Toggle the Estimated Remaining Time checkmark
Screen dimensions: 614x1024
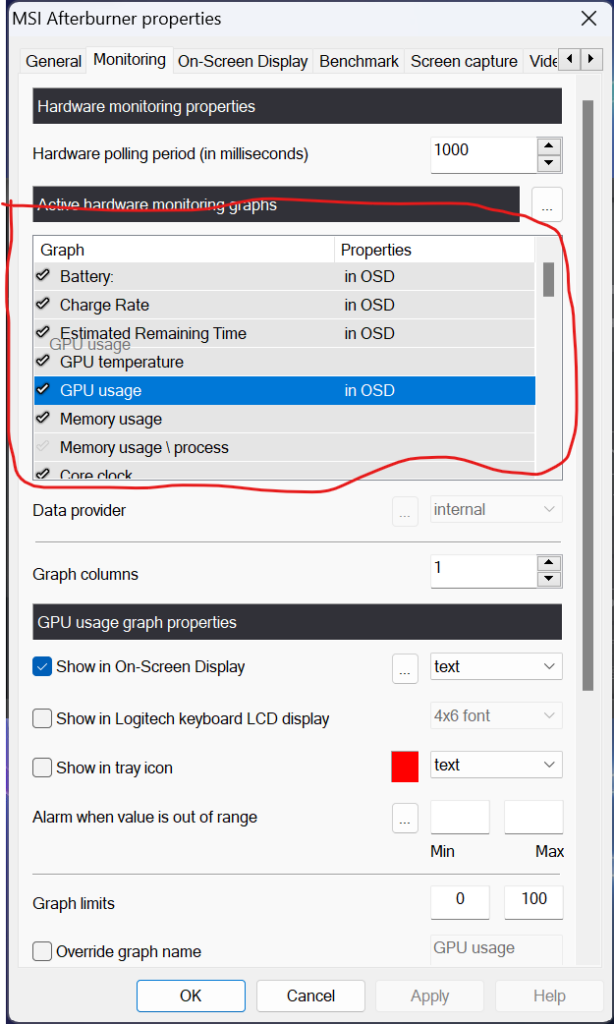pos(43,333)
